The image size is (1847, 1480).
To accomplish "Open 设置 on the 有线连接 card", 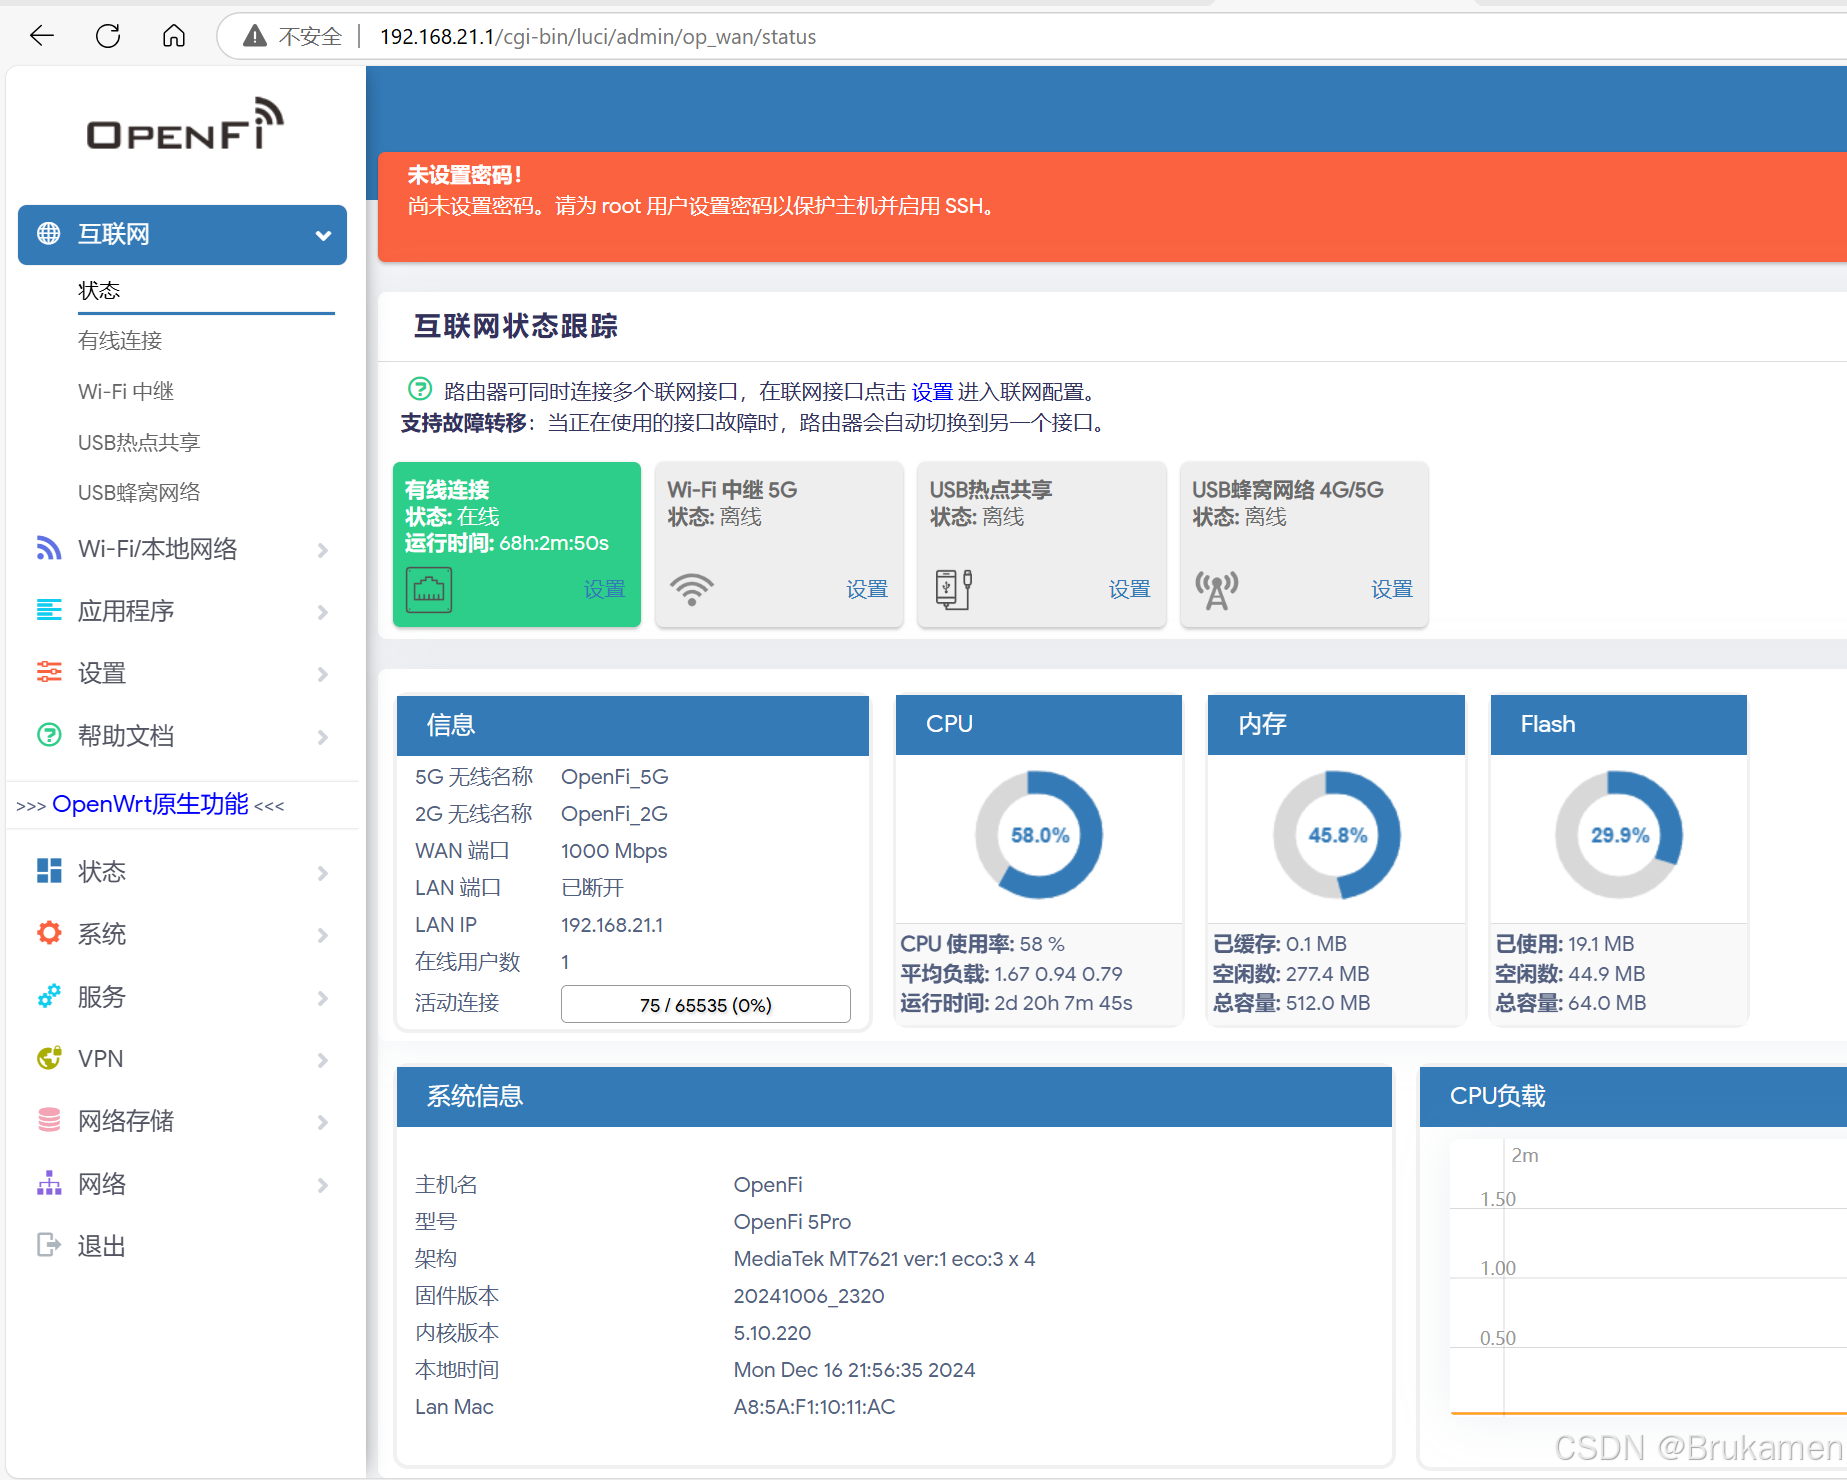I will tap(604, 589).
